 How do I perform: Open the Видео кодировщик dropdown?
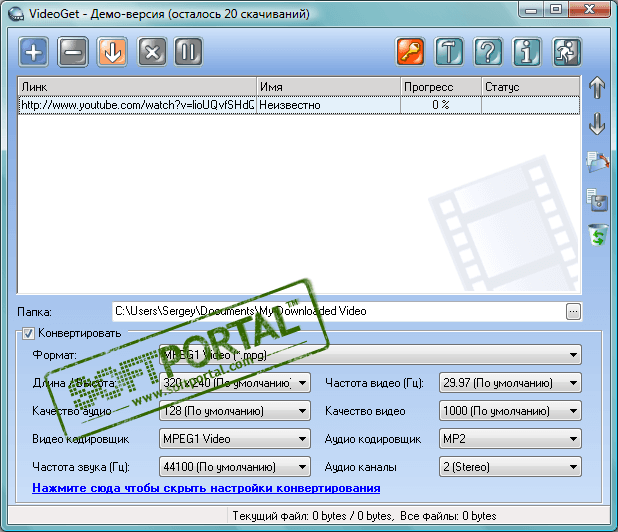coord(235,439)
